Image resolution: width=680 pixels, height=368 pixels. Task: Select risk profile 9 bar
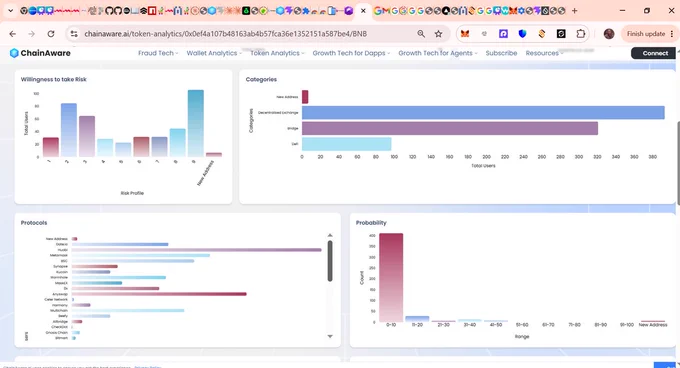point(196,123)
